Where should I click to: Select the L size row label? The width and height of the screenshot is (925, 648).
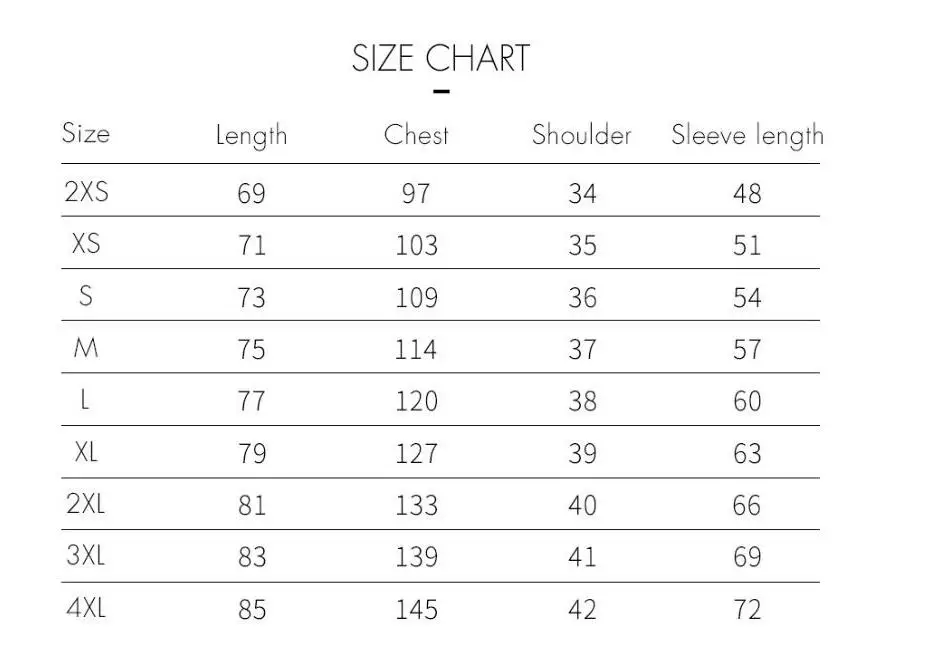click(x=86, y=400)
